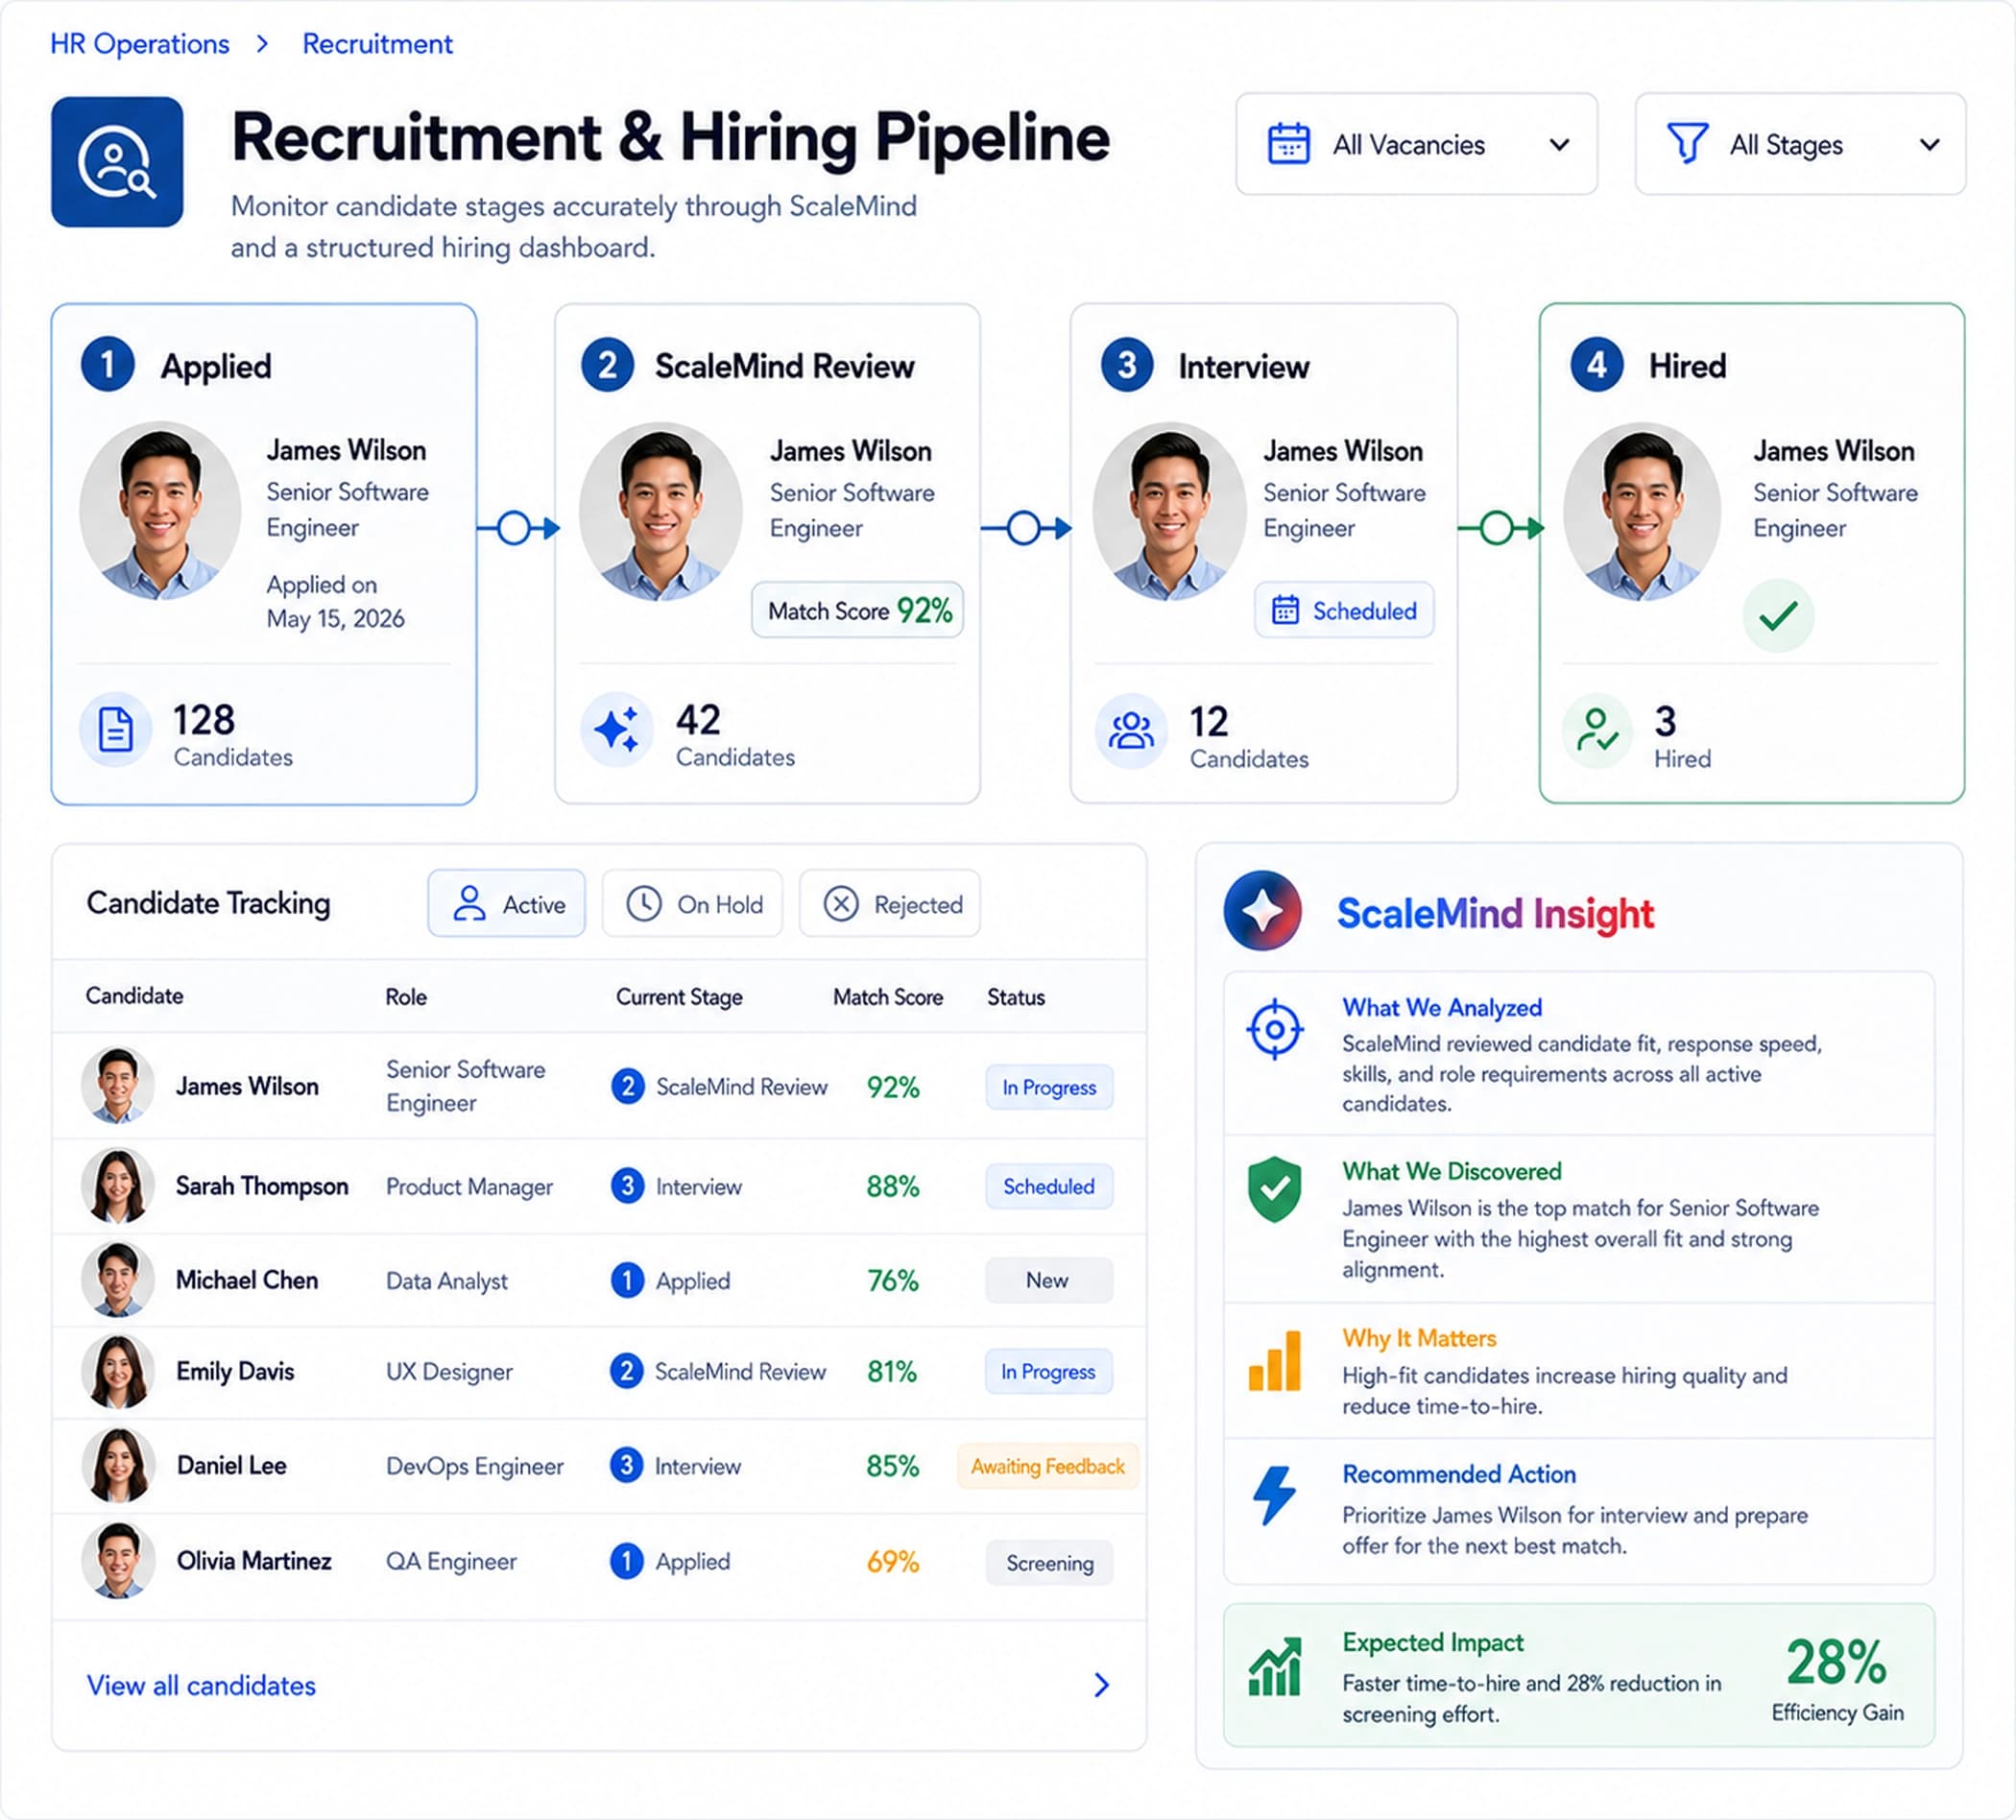Click the Scheduled badge in the Interview card

pyautogui.click(x=1344, y=610)
